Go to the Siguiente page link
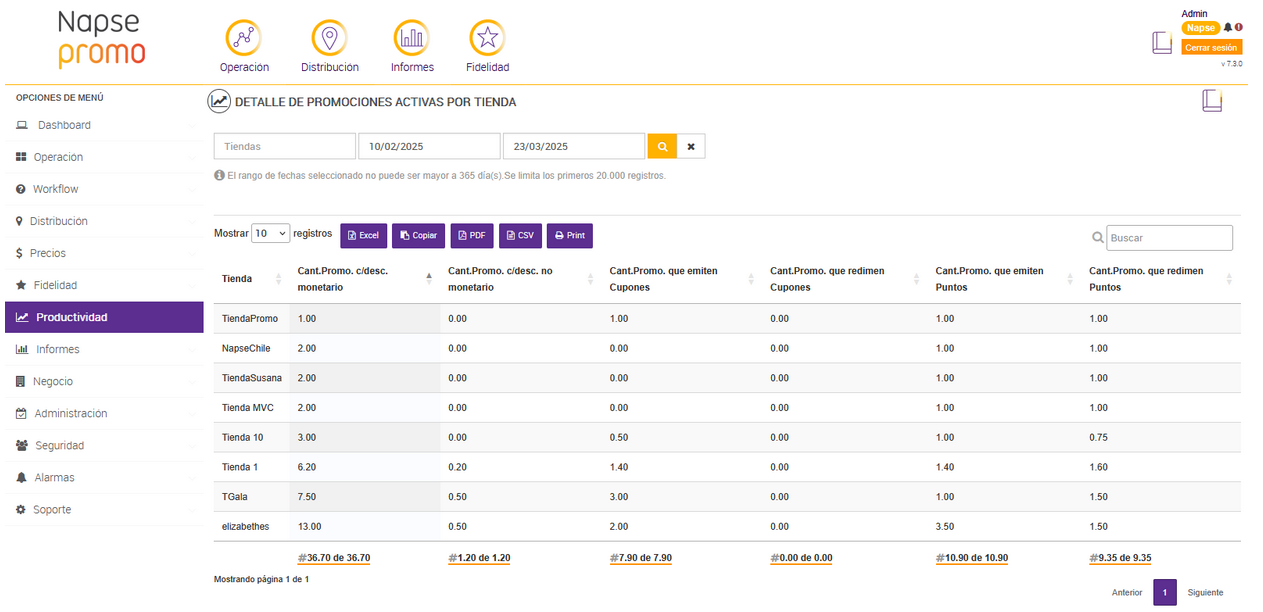Viewport: 1263px width, 612px height. coord(1205,592)
